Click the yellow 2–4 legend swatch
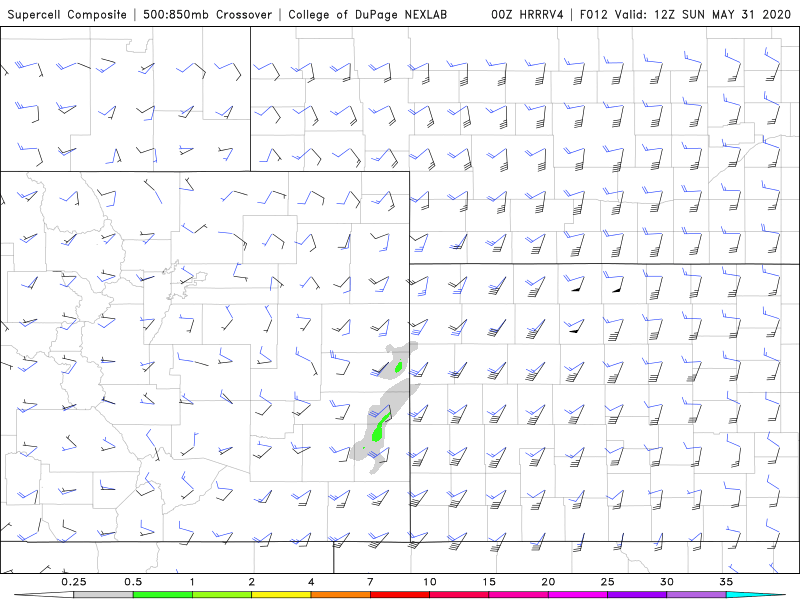800x600 pixels. pyautogui.click(x=281, y=595)
